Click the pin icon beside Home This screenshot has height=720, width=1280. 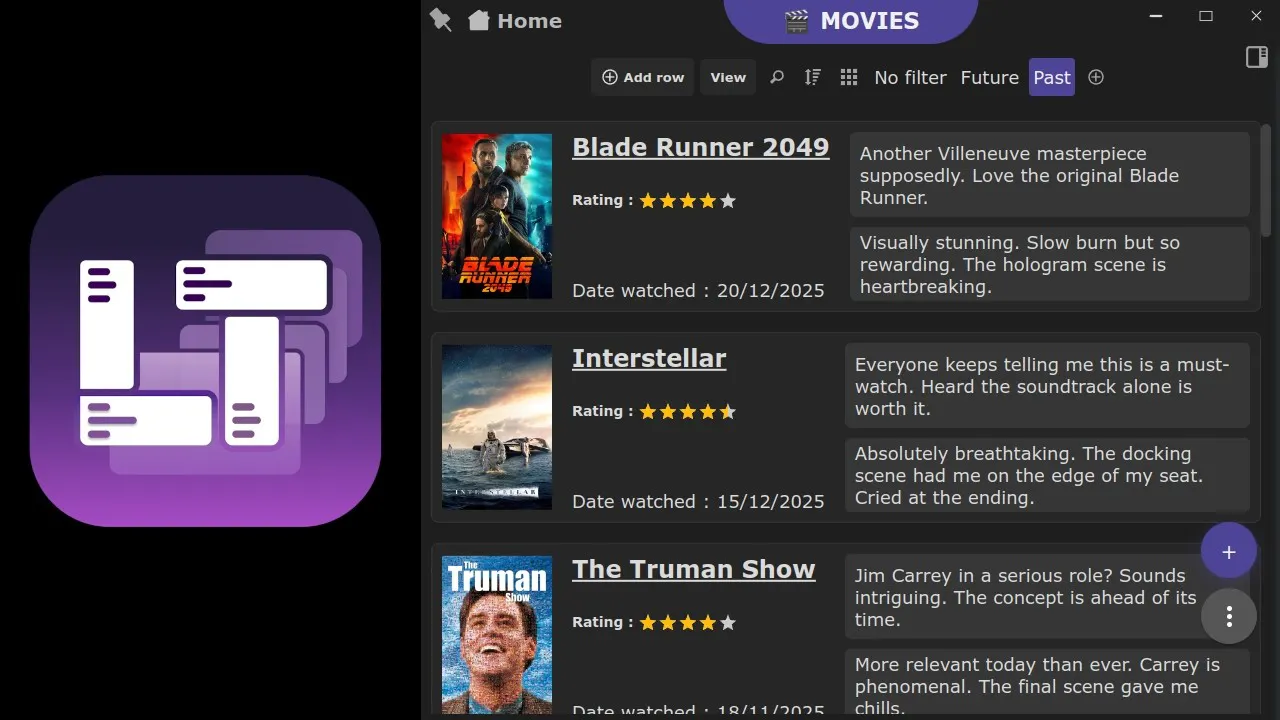click(440, 20)
